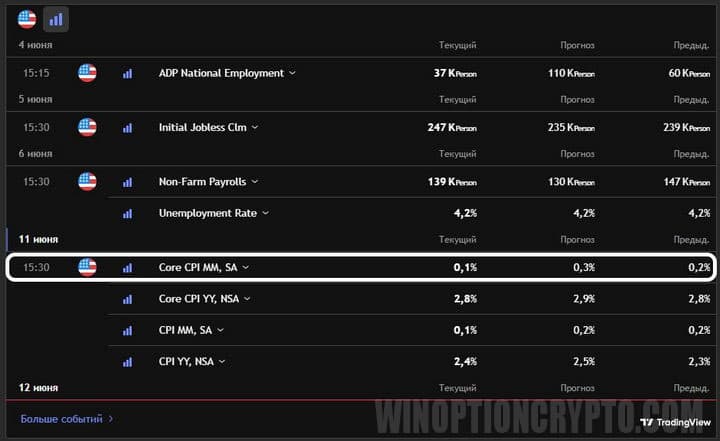
Task: Expand Non-Farm Payrolls event details
Action: [x=255, y=182]
